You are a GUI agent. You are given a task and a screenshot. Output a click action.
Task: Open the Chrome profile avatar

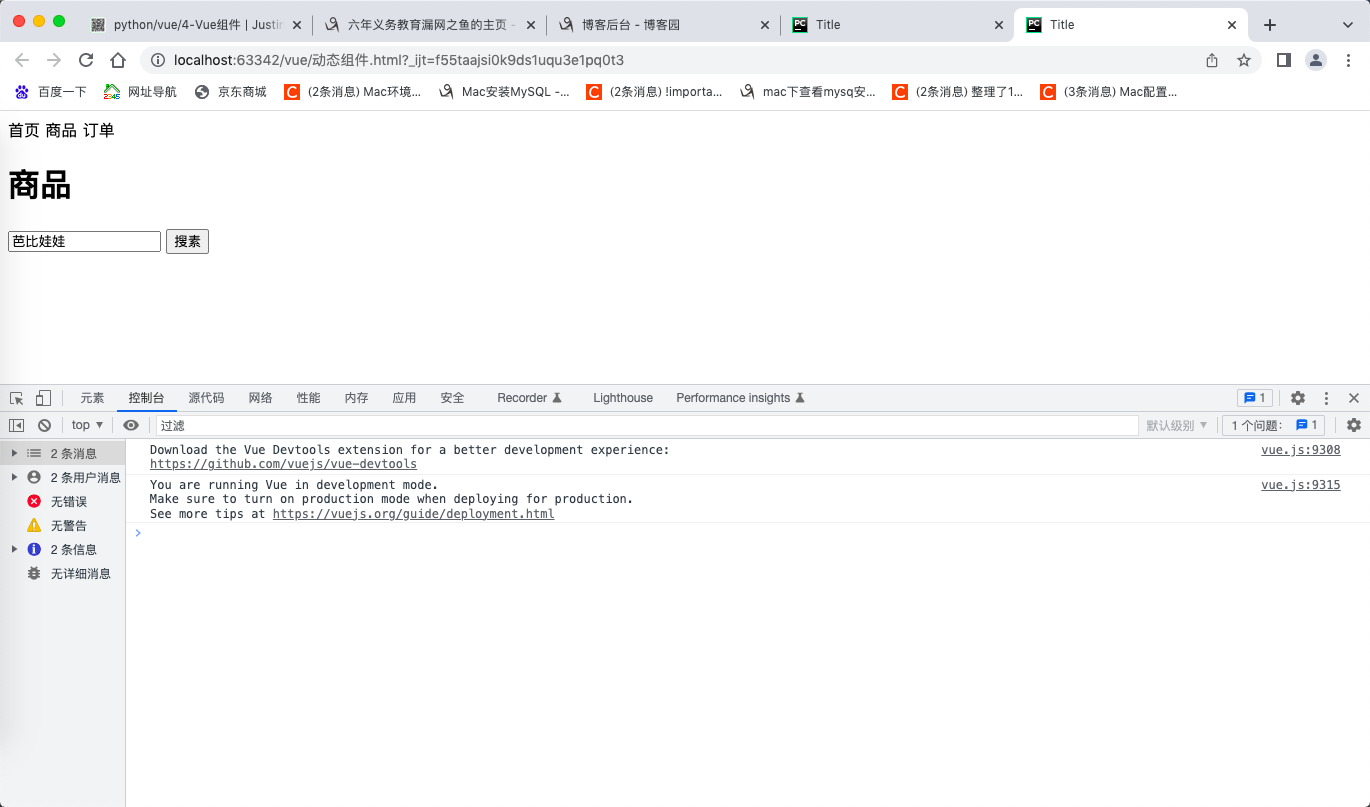tap(1316, 60)
